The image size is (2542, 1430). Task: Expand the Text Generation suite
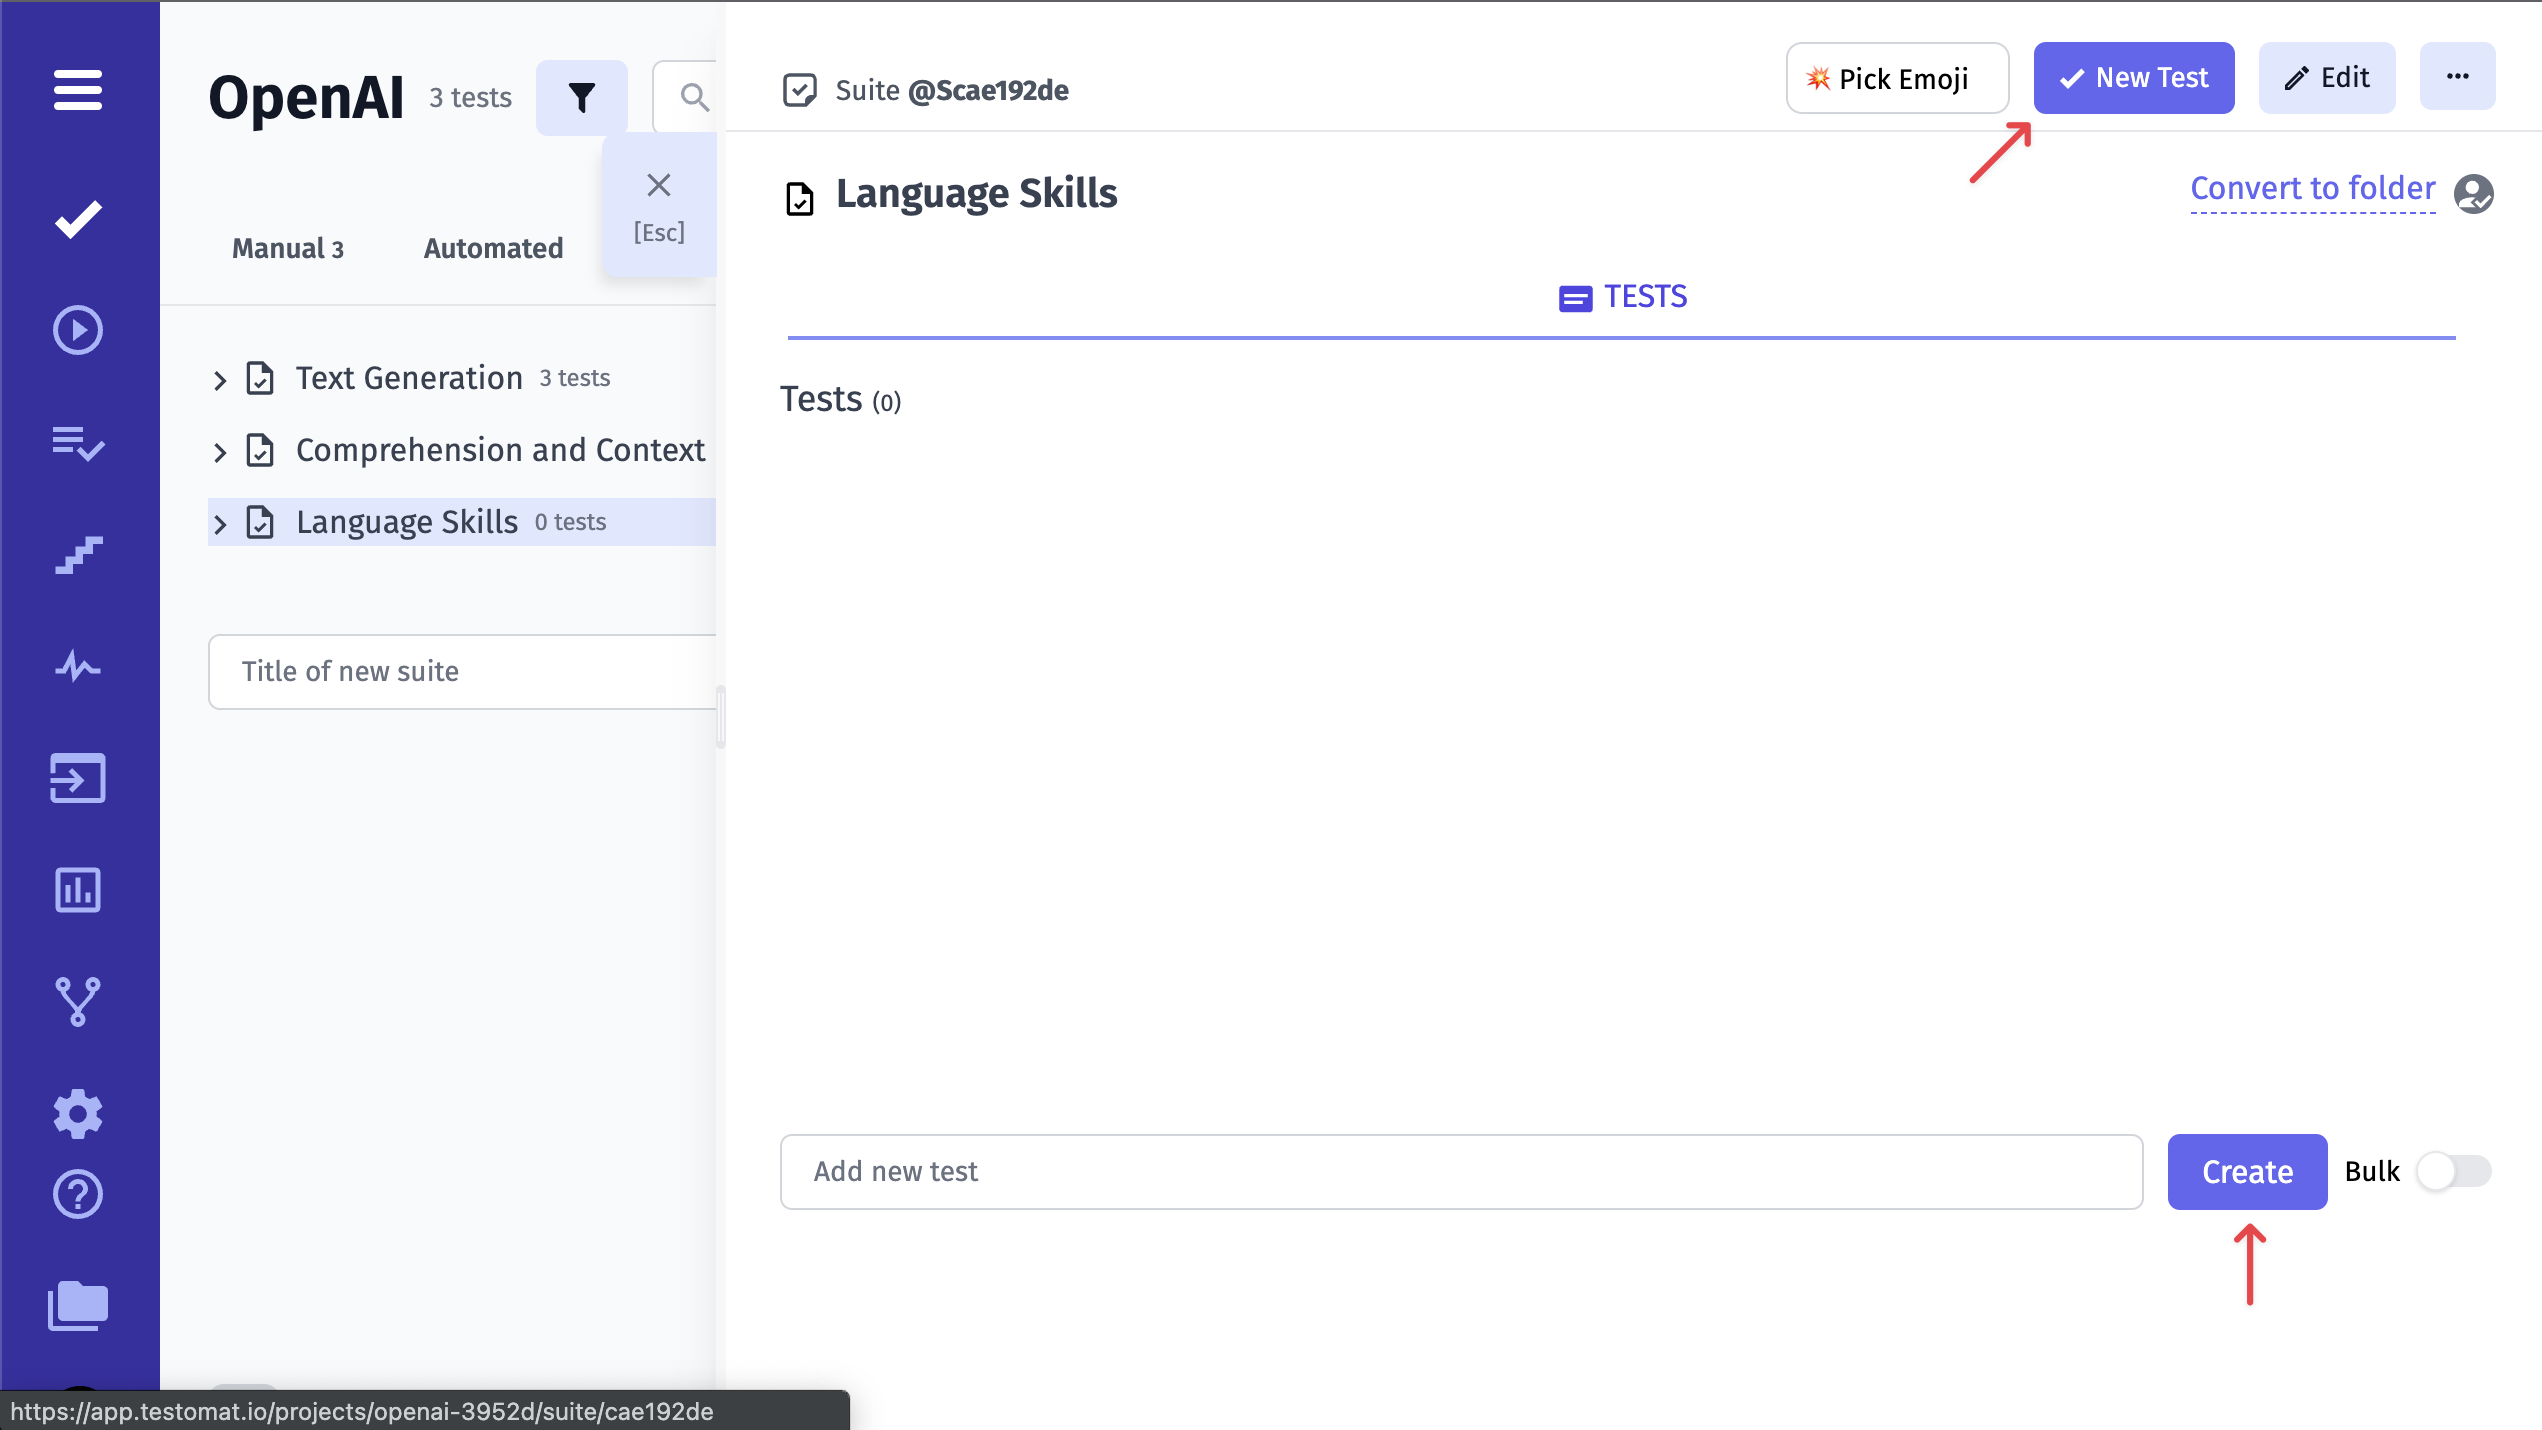point(220,377)
